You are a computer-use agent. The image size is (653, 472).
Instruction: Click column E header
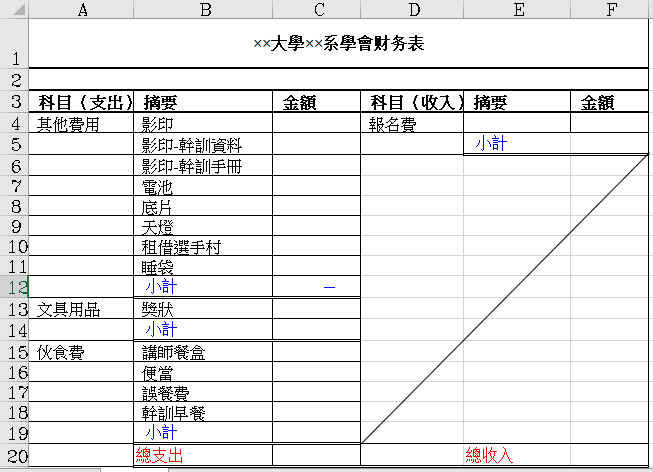click(517, 10)
